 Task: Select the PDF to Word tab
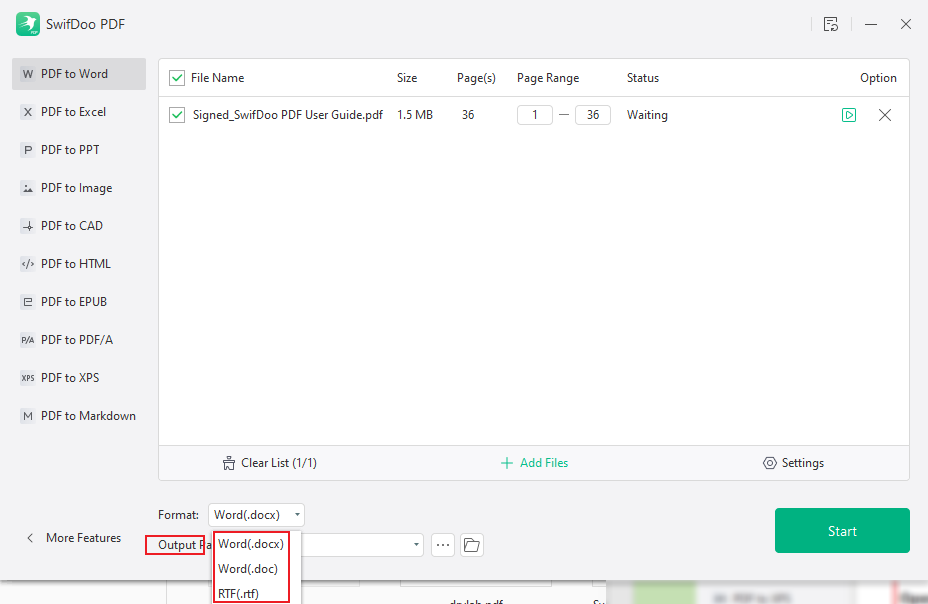pos(79,74)
